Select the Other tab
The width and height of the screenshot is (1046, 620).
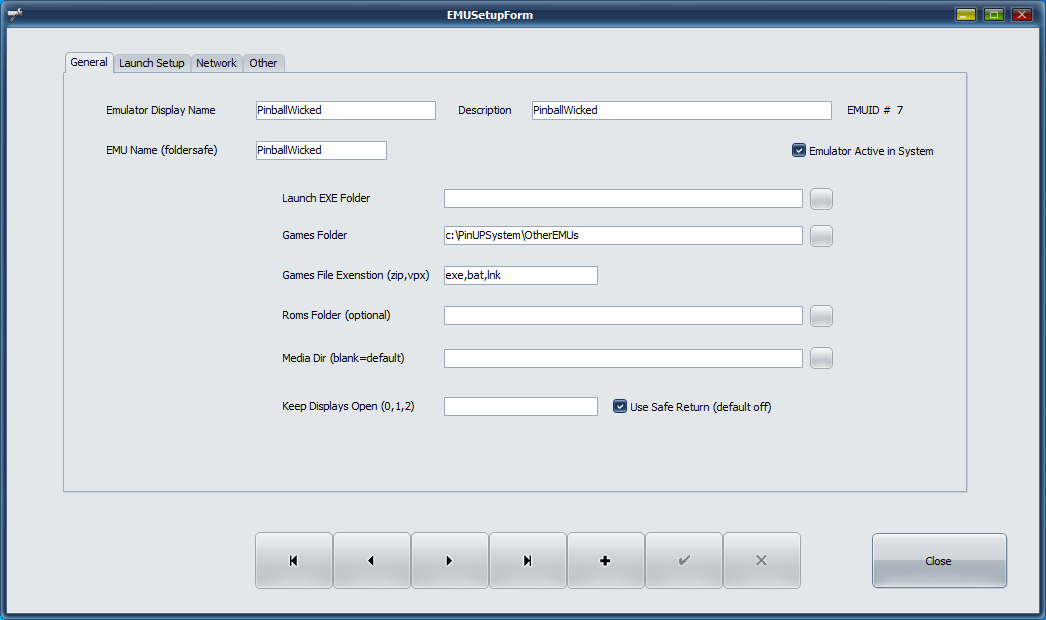coord(263,63)
